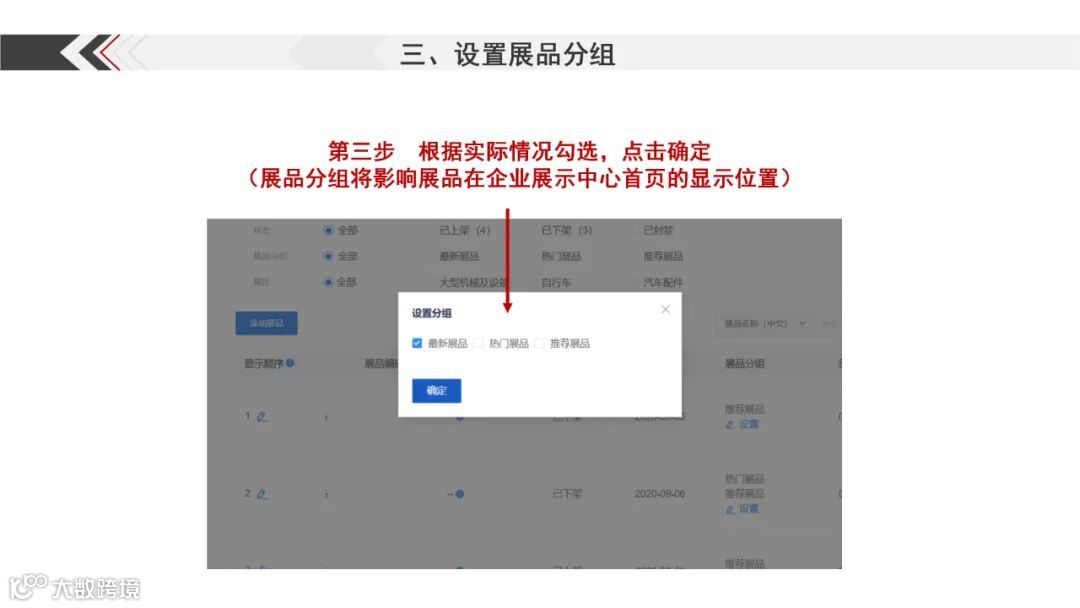This screenshot has height=608, width=1080.
Task: Check the 热门展品 checkbox in dialog
Action: (478, 343)
